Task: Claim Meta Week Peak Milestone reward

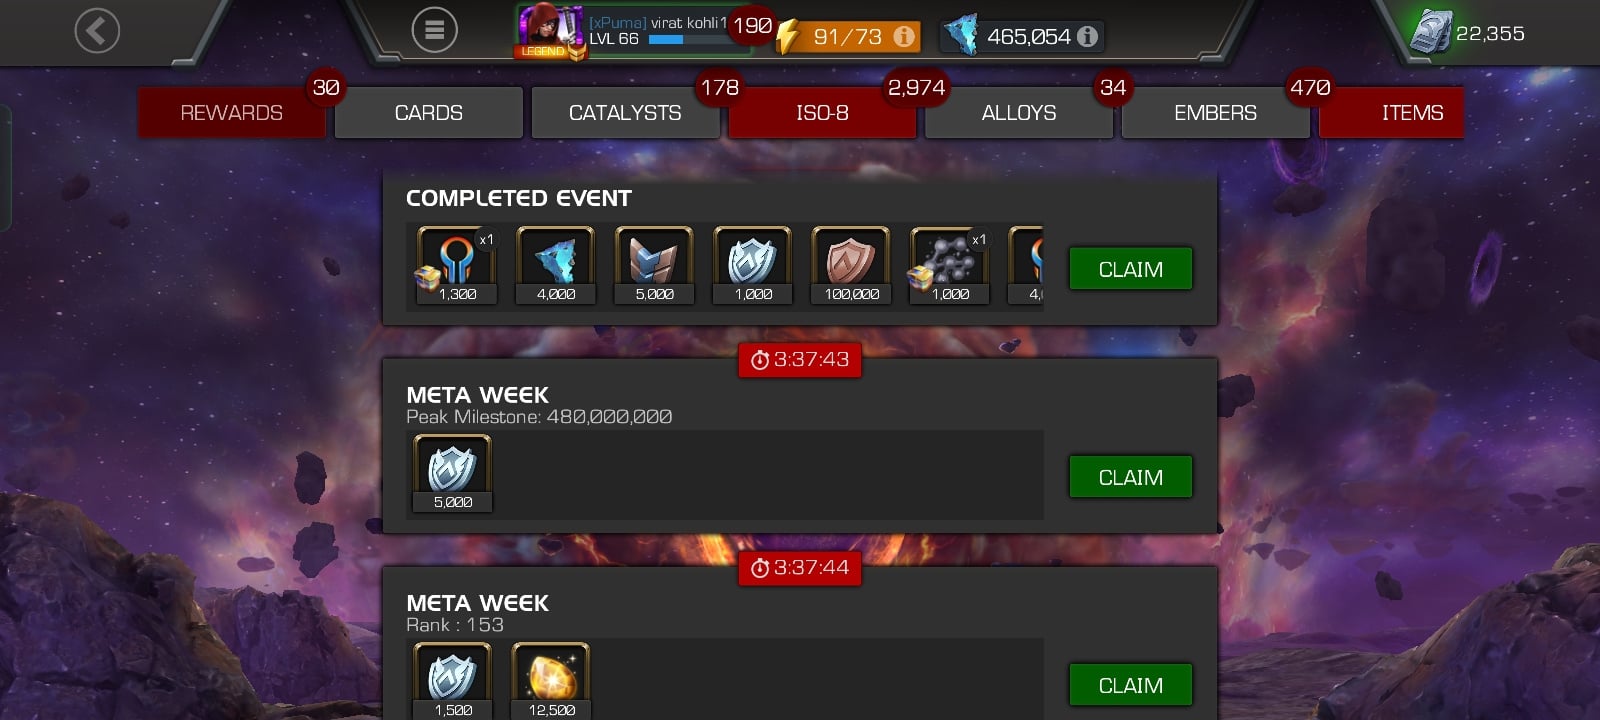Action: click(x=1130, y=477)
